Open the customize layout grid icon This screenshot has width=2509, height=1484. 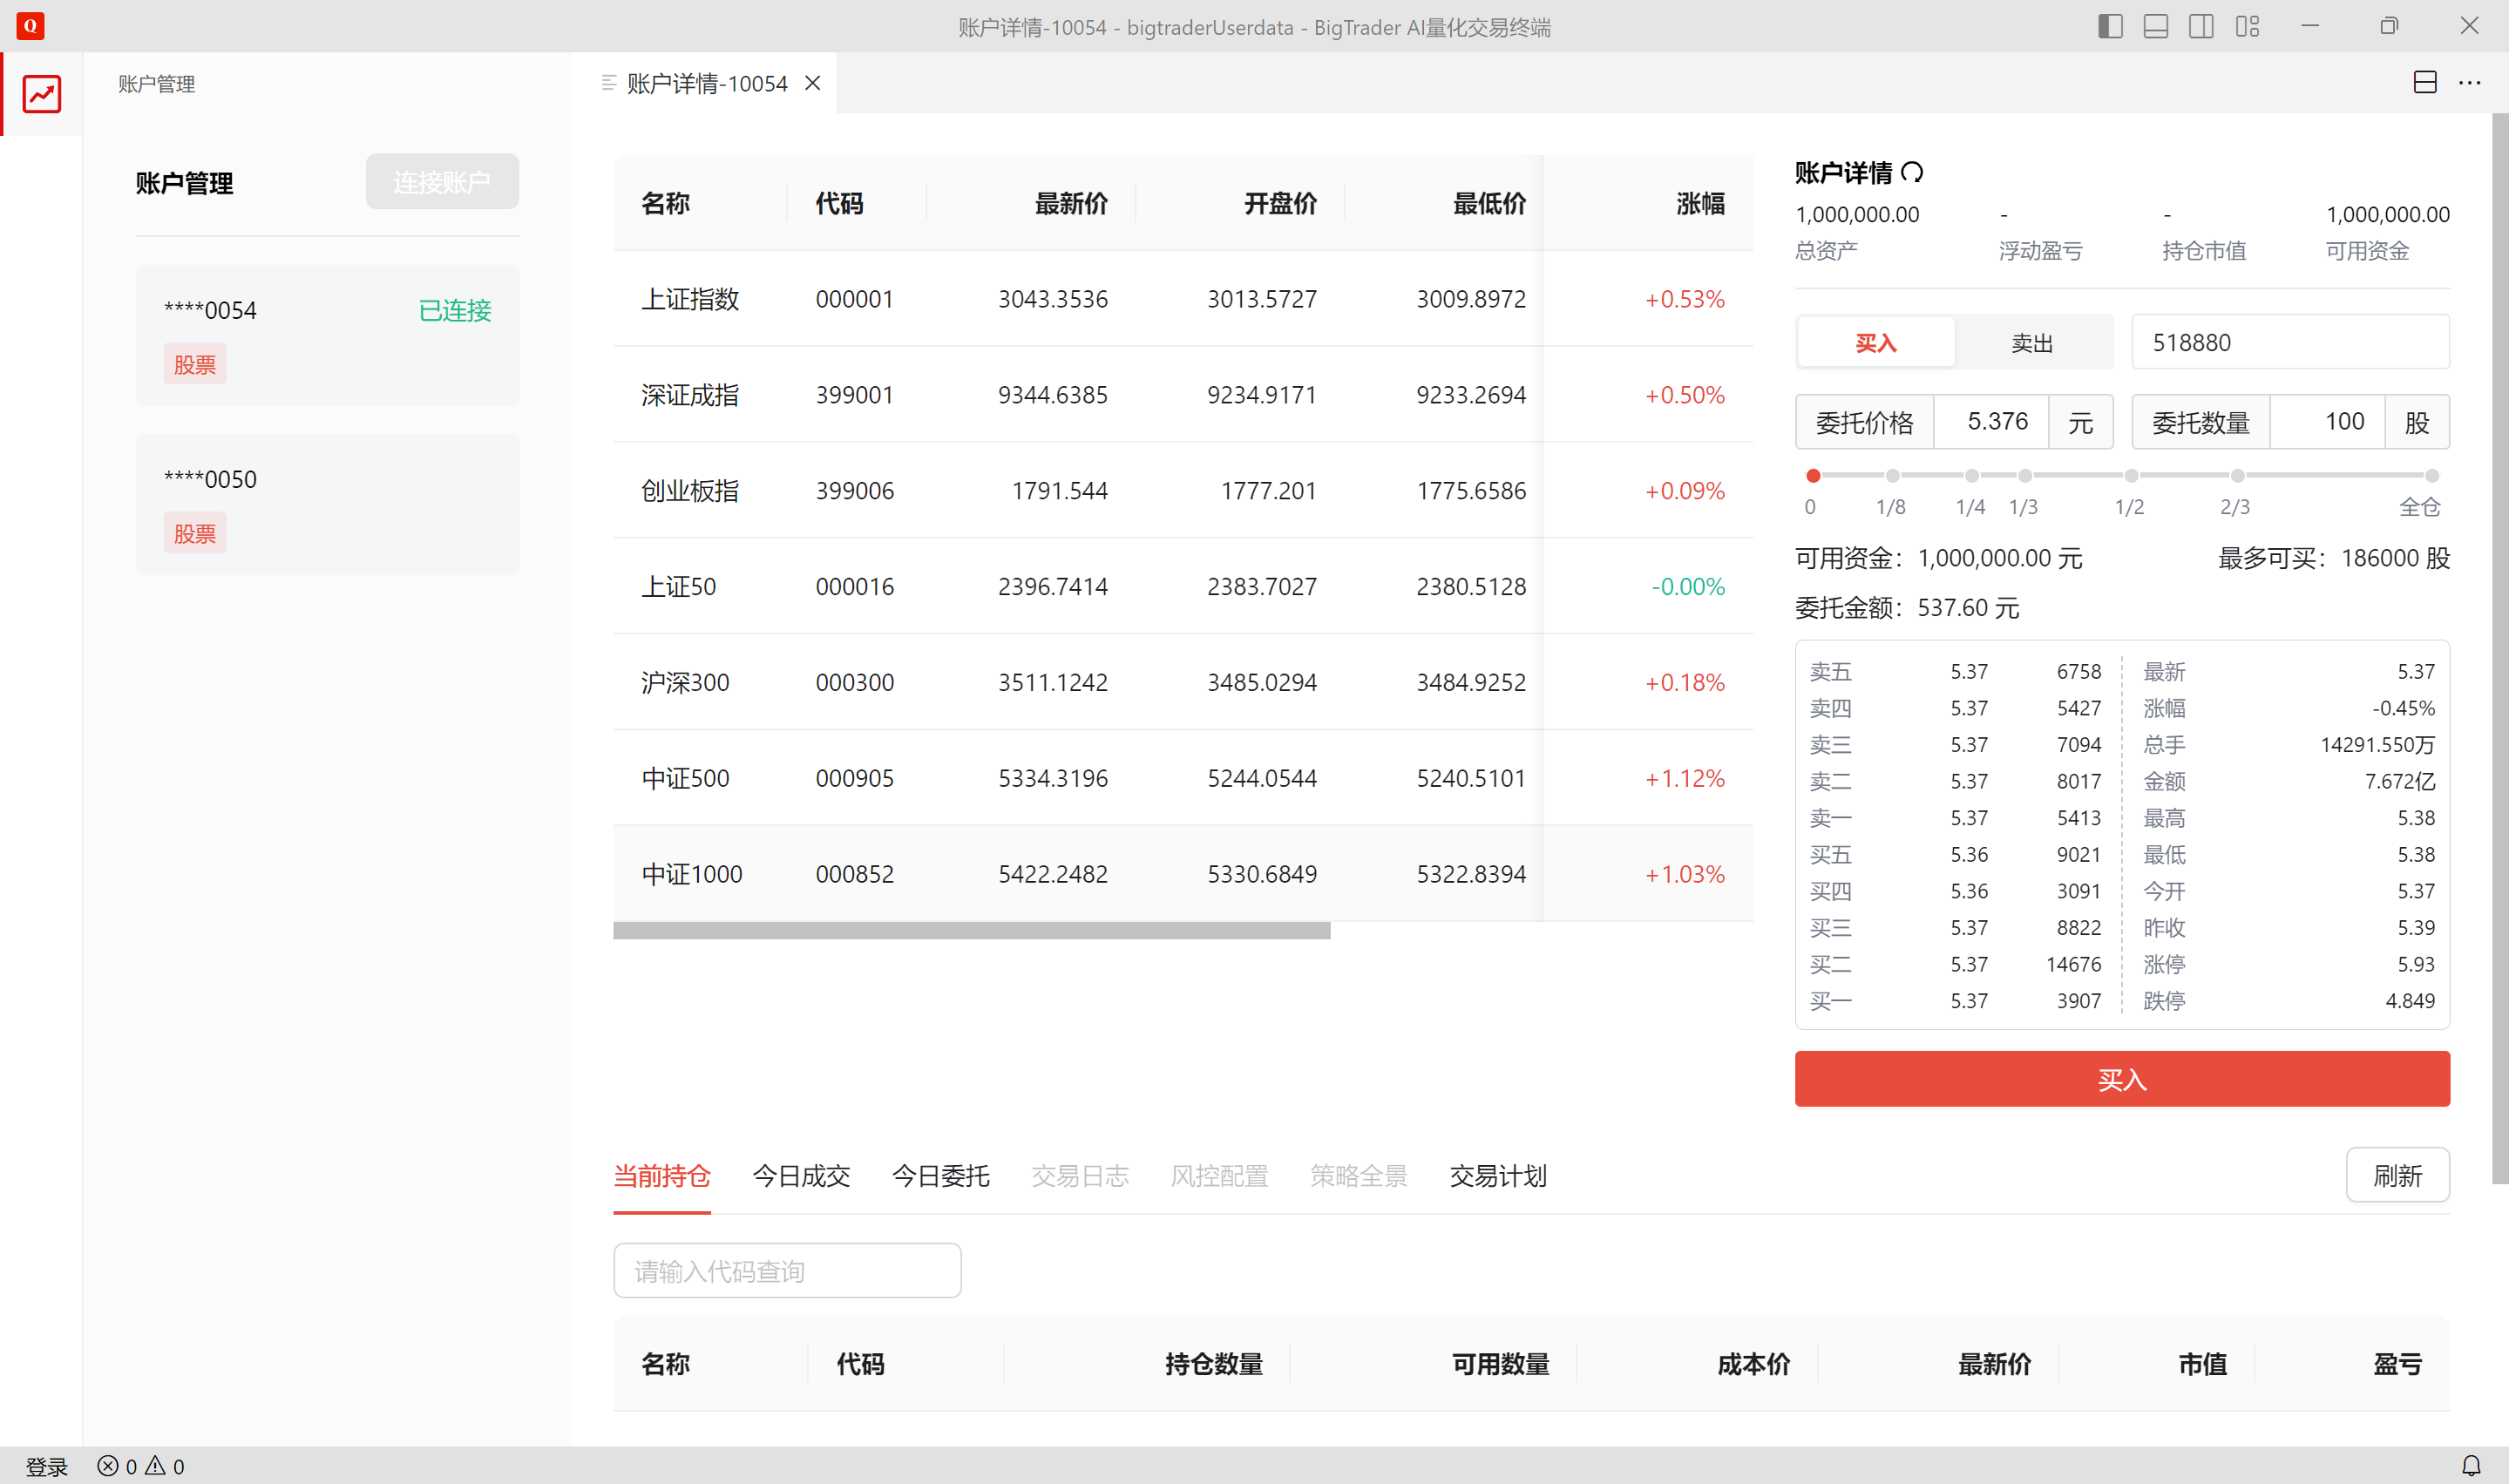tap(2247, 27)
